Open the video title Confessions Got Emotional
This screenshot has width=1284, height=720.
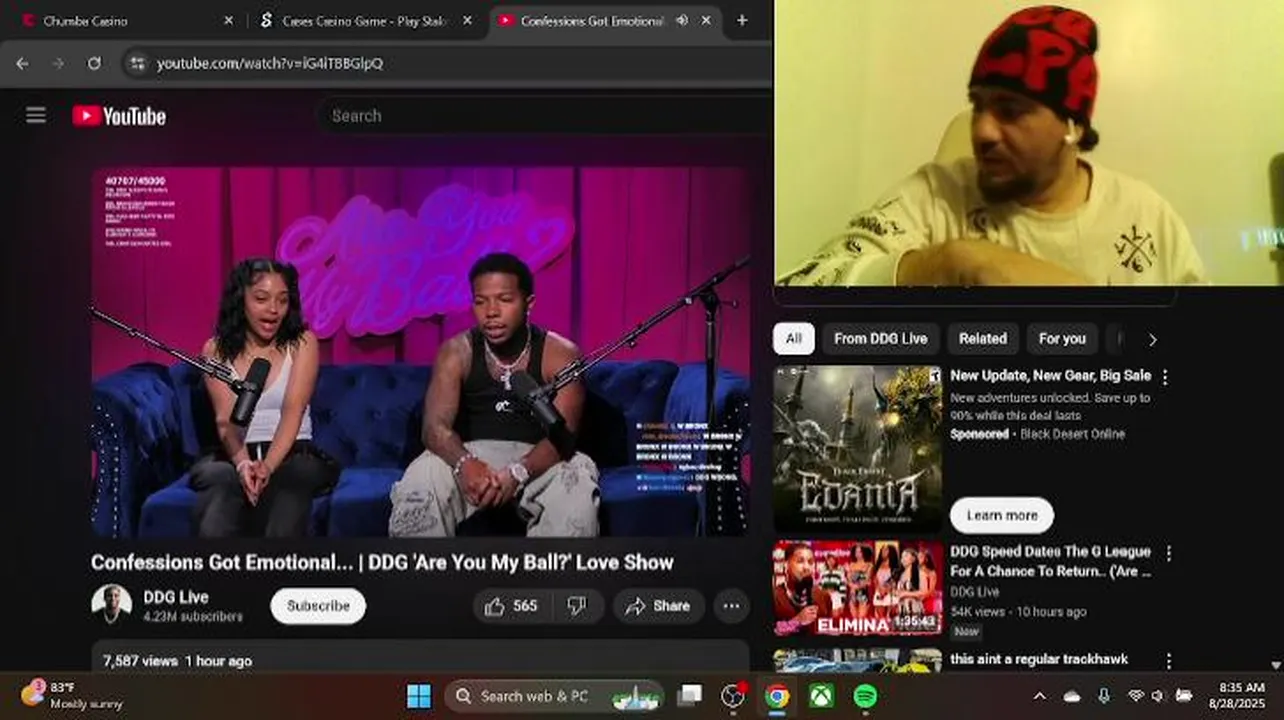[382, 562]
